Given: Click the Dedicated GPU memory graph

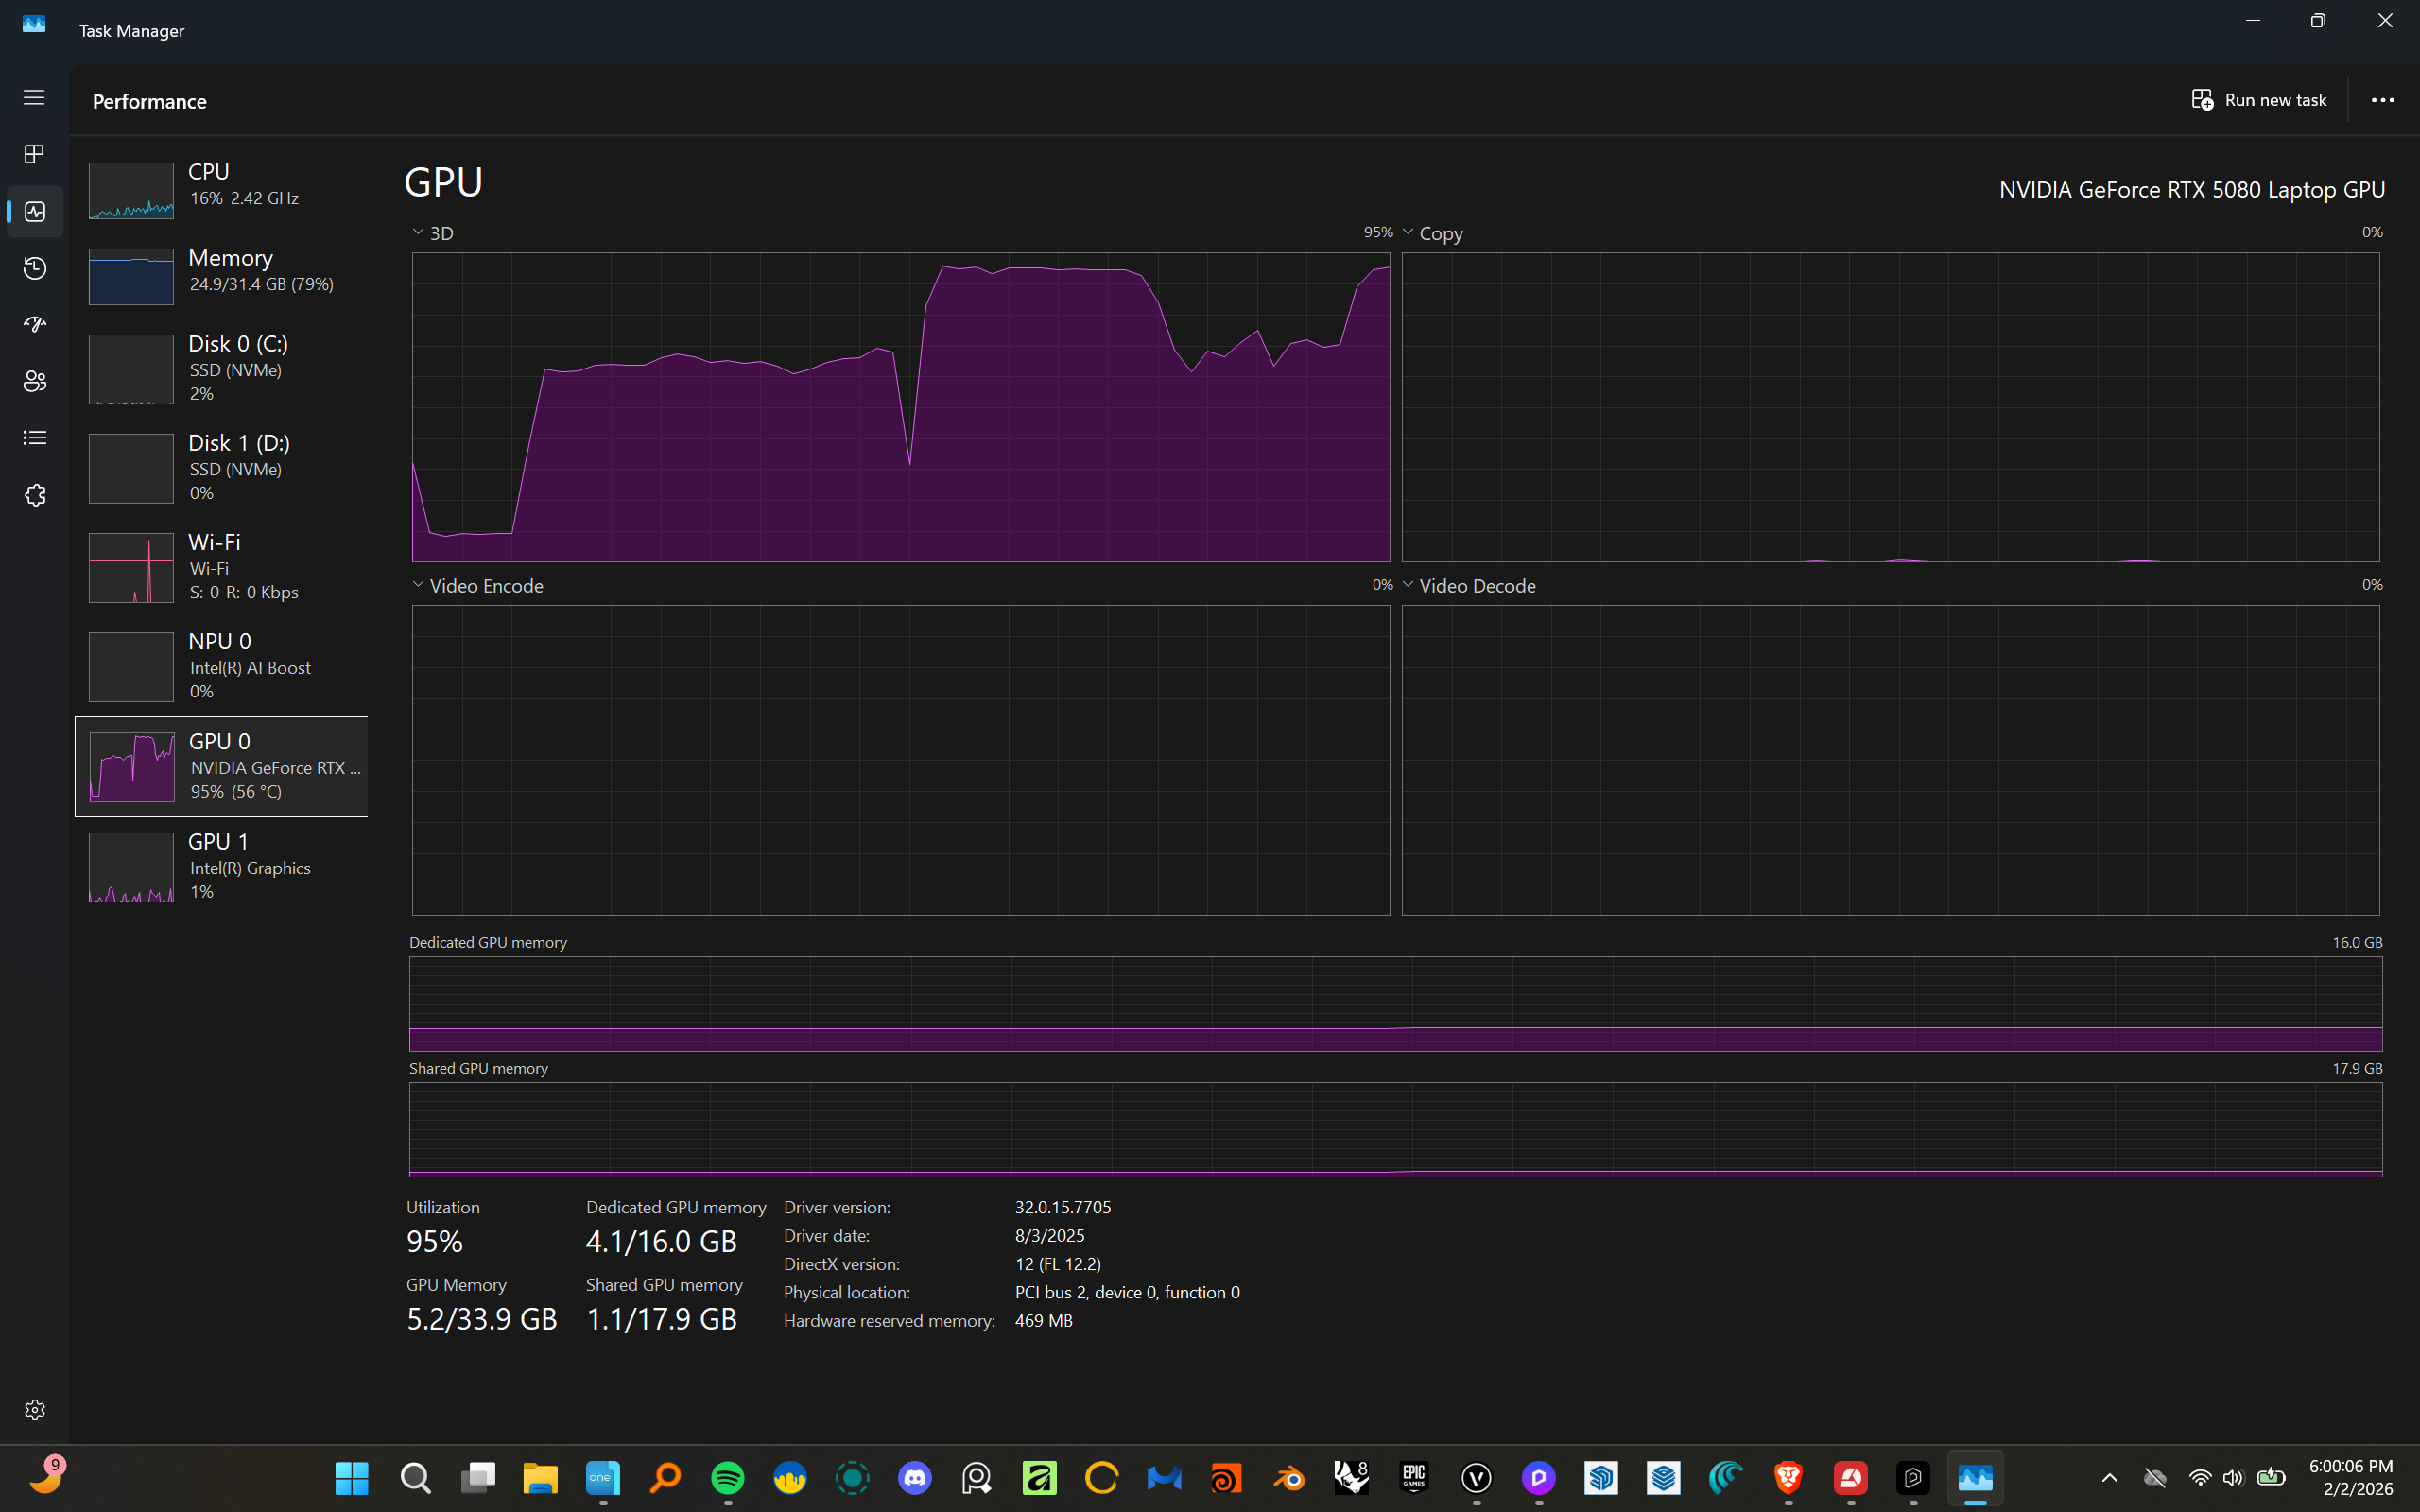Looking at the screenshot, I should coord(1395,1003).
